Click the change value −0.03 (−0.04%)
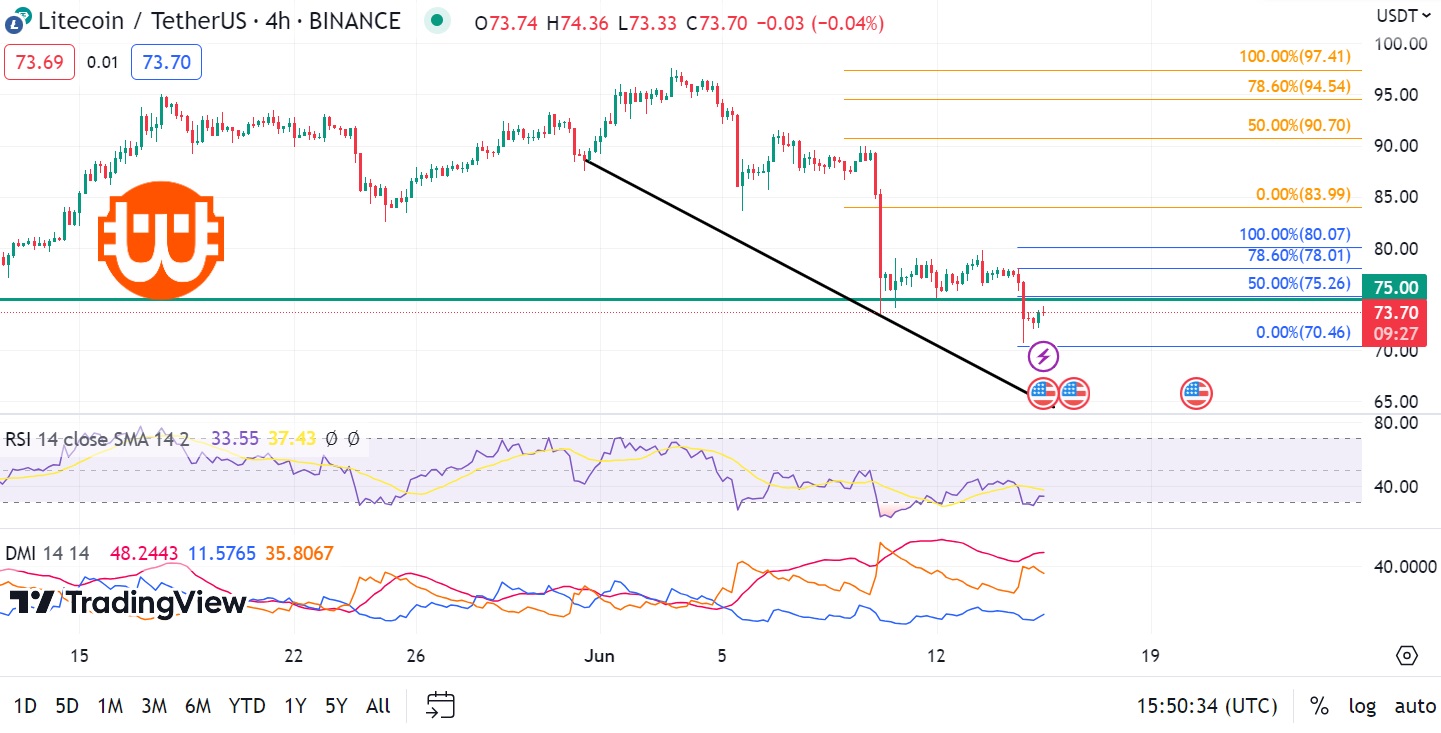This screenshot has width=1441, height=733. click(819, 22)
